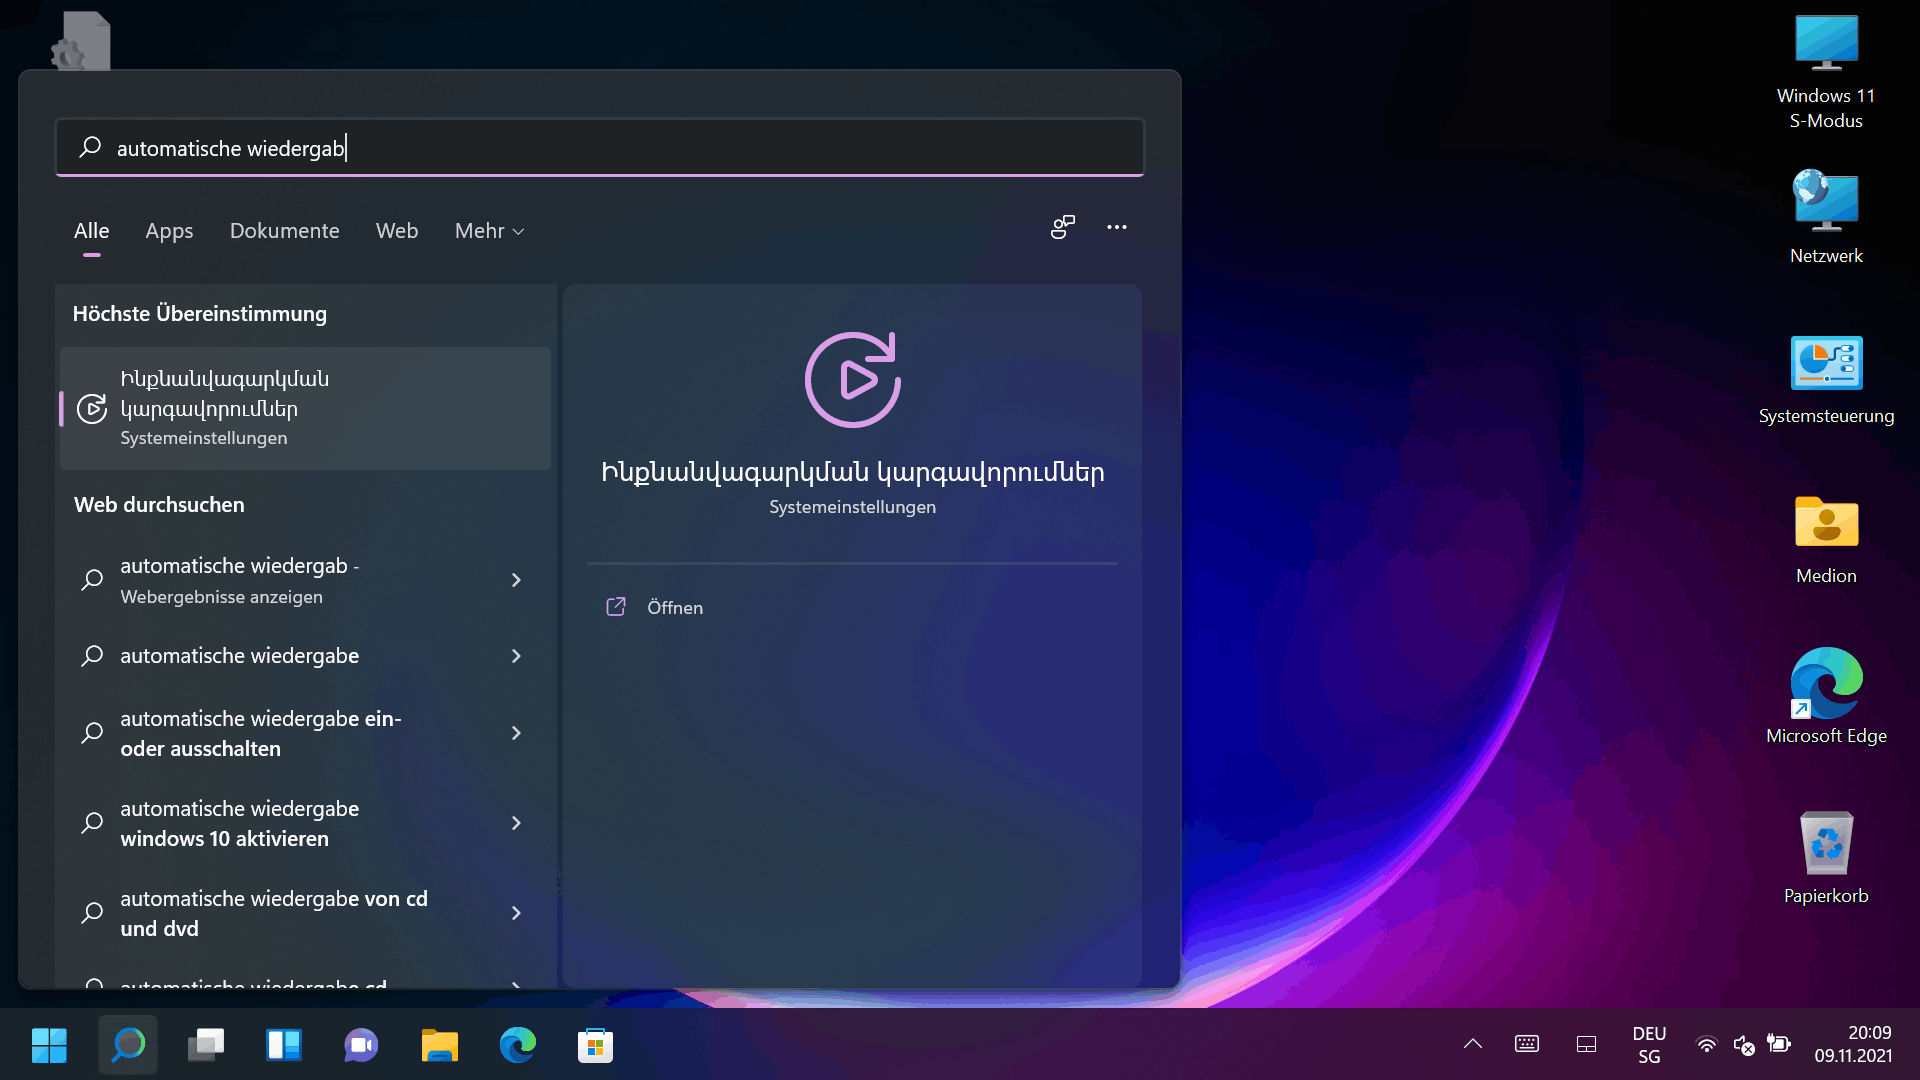
Task: Open the clock showing 20:09 09.11.2021
Action: (x=1853, y=1045)
